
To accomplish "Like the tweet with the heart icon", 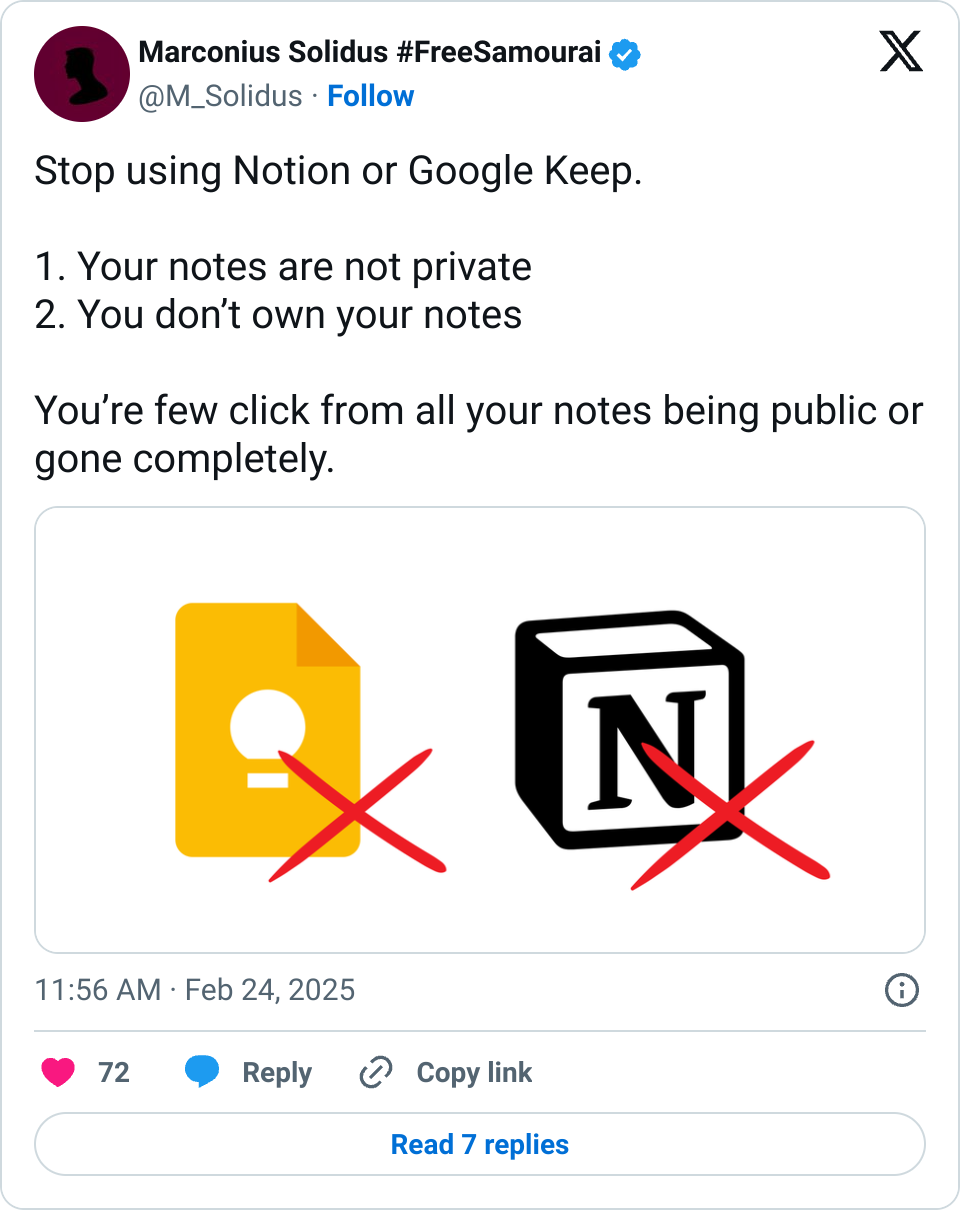I will [x=58, y=1073].
